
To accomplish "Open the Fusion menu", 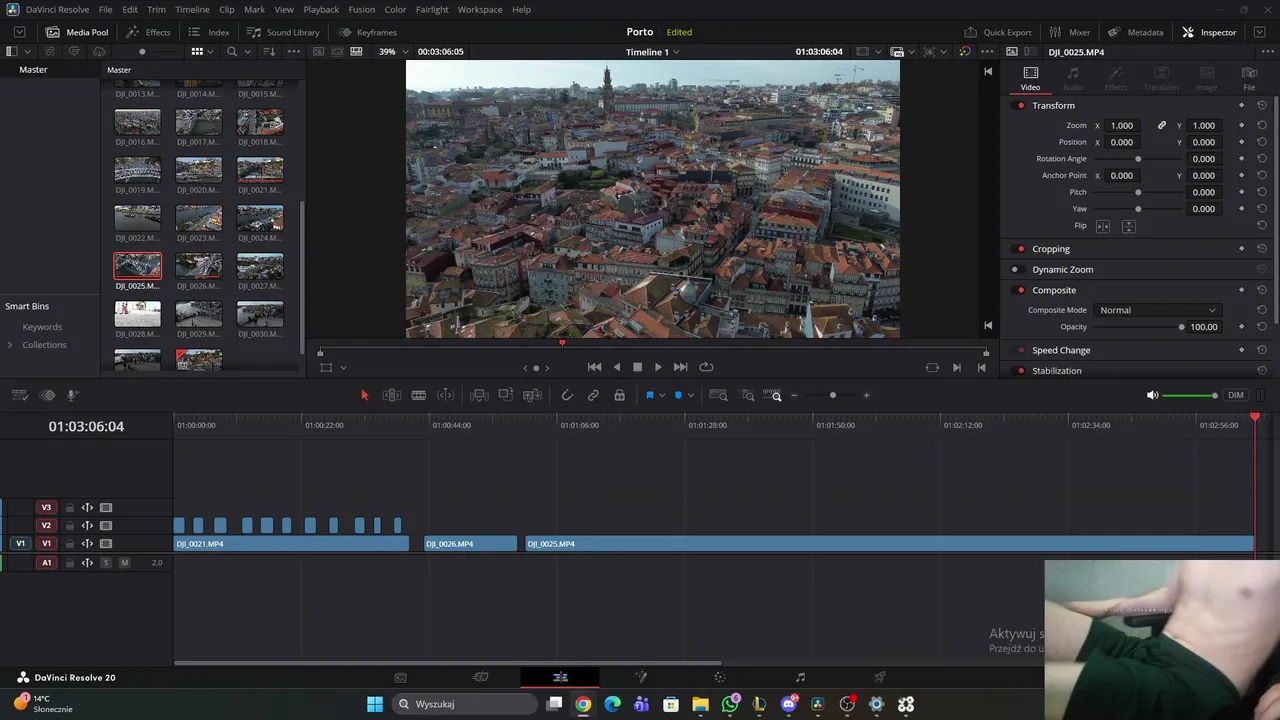I will coord(362,9).
